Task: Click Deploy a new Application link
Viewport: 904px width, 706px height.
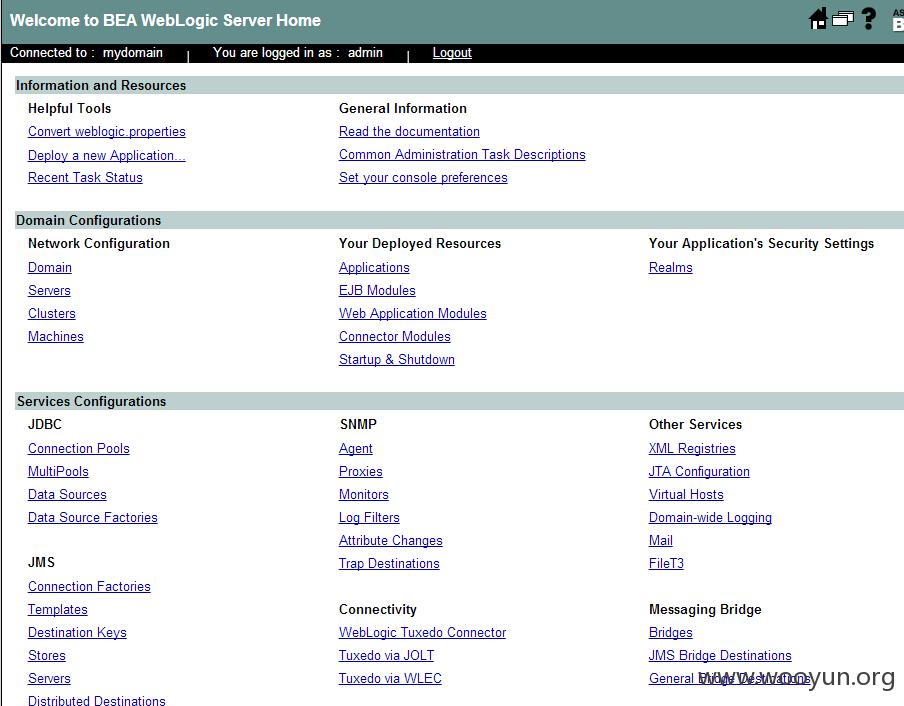Action: click(x=107, y=156)
